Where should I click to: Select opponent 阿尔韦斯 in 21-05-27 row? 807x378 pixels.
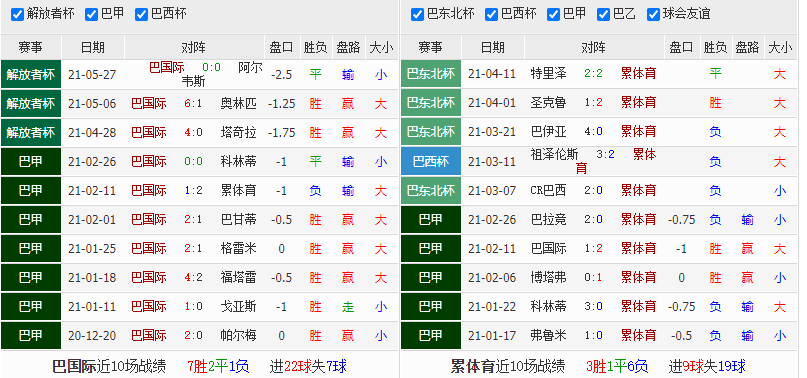tap(222, 75)
